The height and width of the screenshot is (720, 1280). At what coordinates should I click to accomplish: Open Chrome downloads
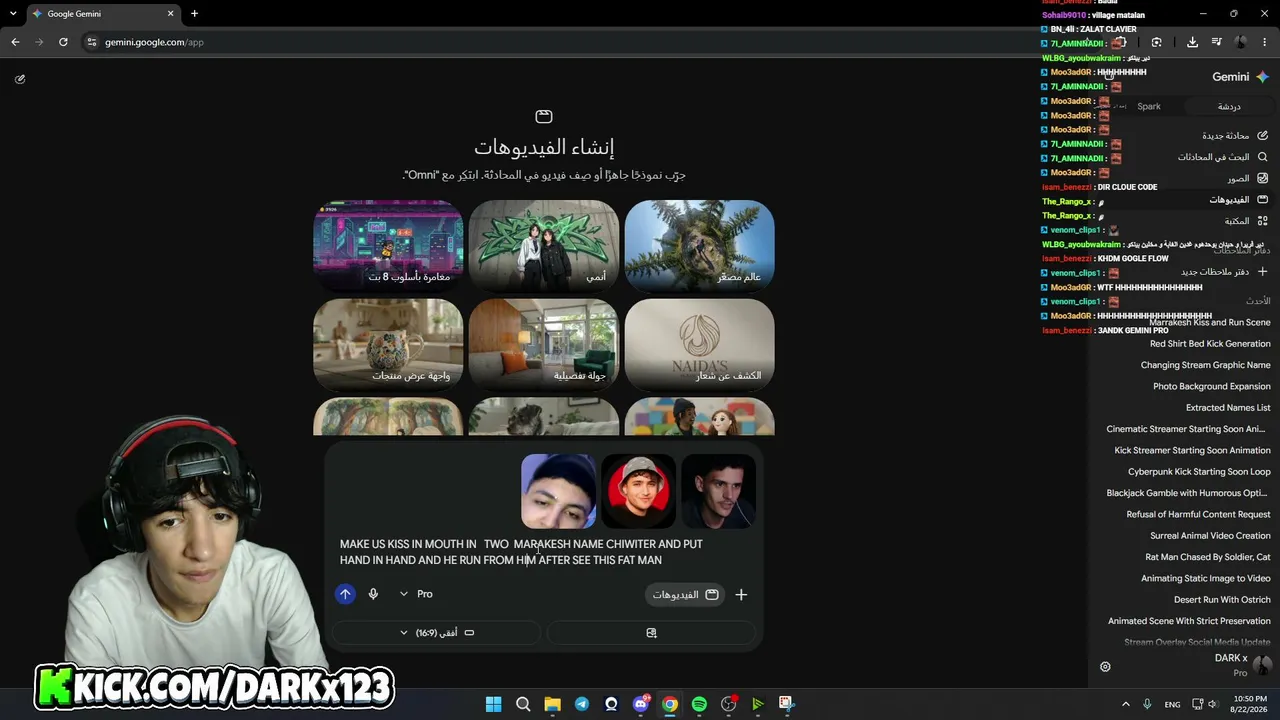(1192, 42)
